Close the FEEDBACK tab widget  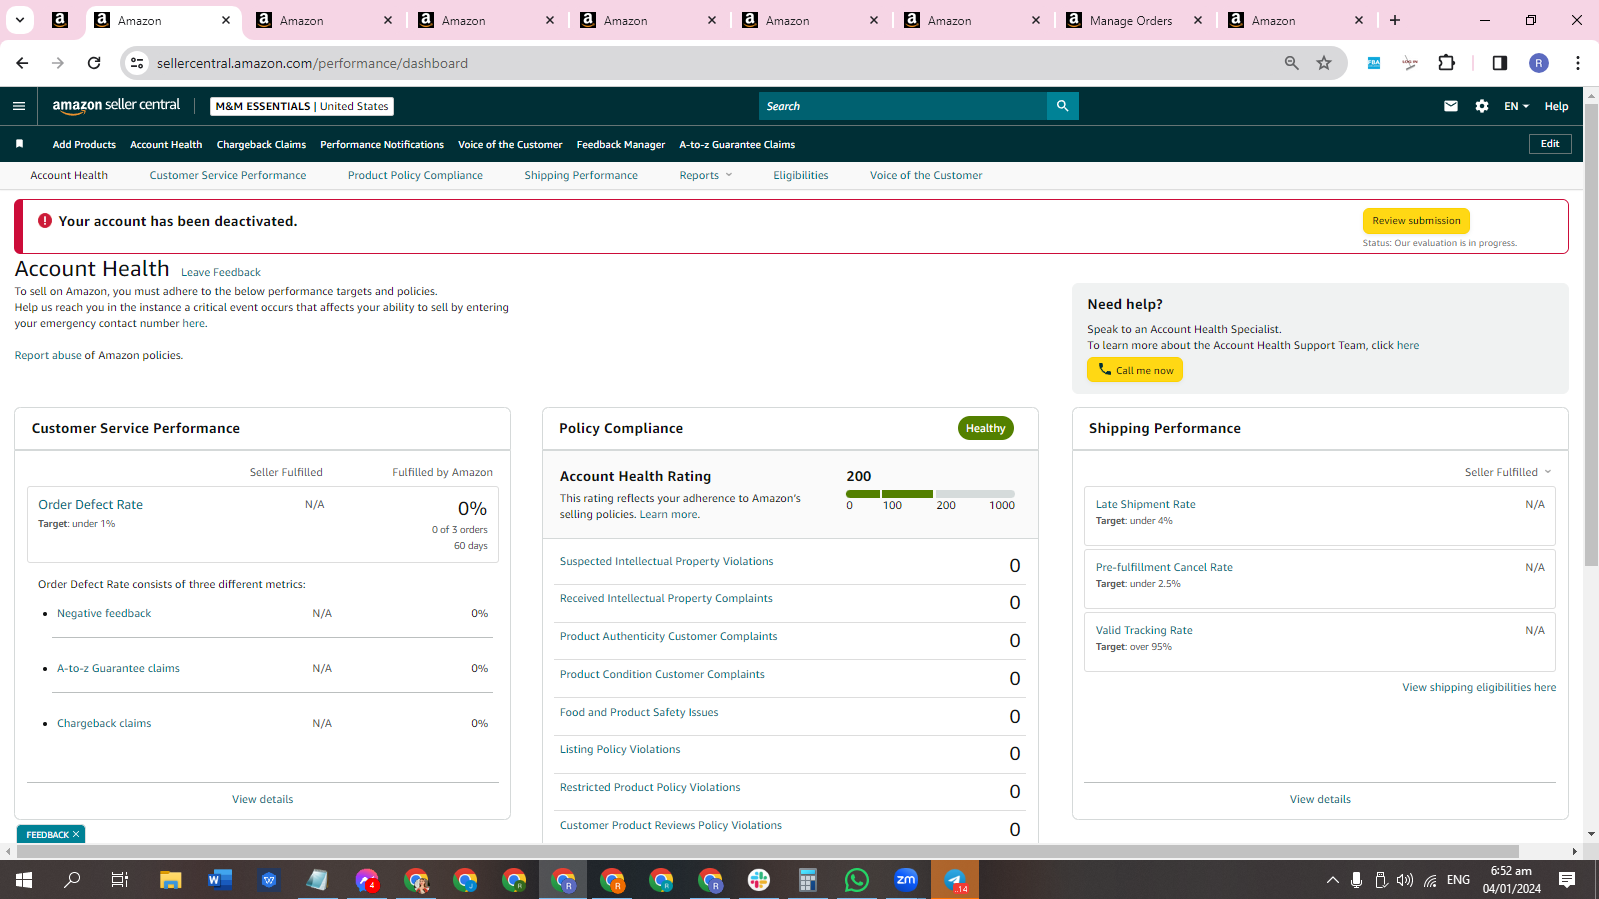[x=76, y=834]
